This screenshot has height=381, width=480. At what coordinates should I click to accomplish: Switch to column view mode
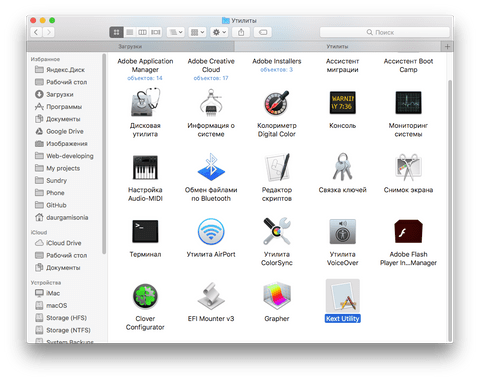click(x=142, y=32)
